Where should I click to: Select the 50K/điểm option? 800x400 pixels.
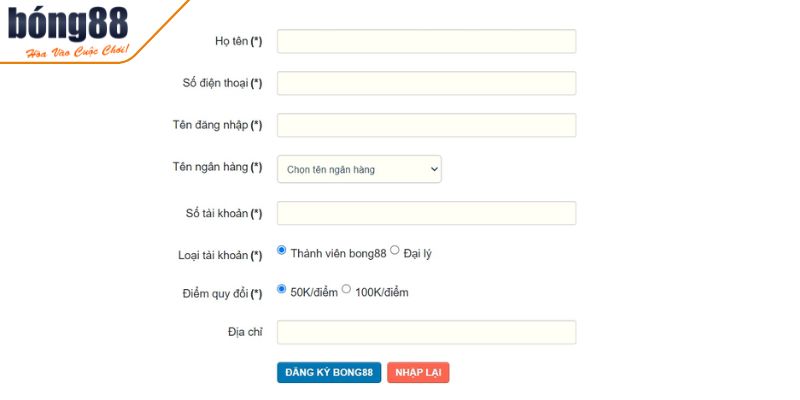pos(282,289)
